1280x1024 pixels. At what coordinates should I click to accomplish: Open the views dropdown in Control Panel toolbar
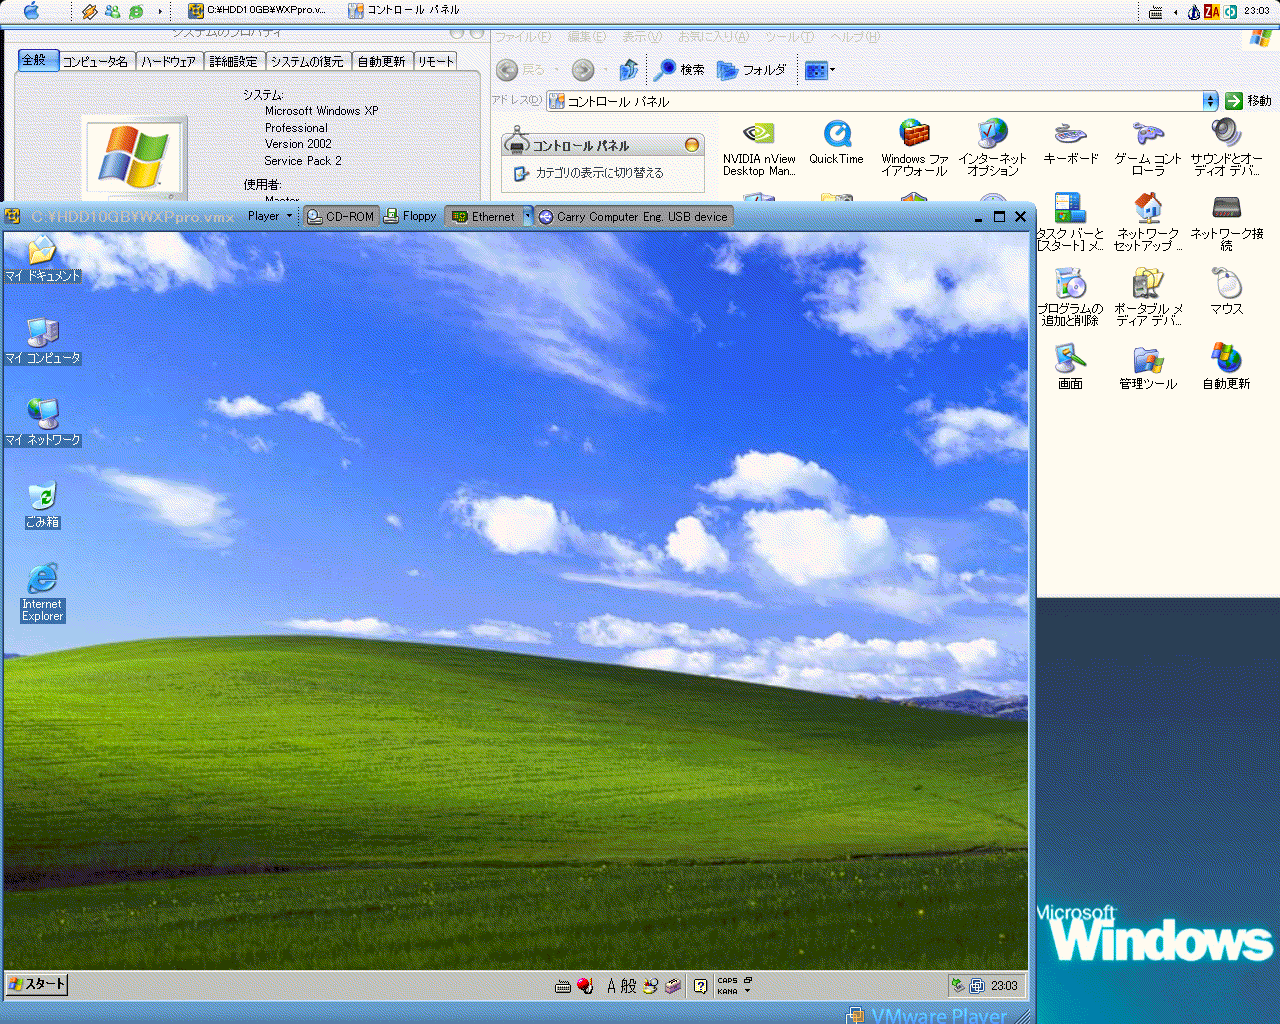click(x=820, y=70)
